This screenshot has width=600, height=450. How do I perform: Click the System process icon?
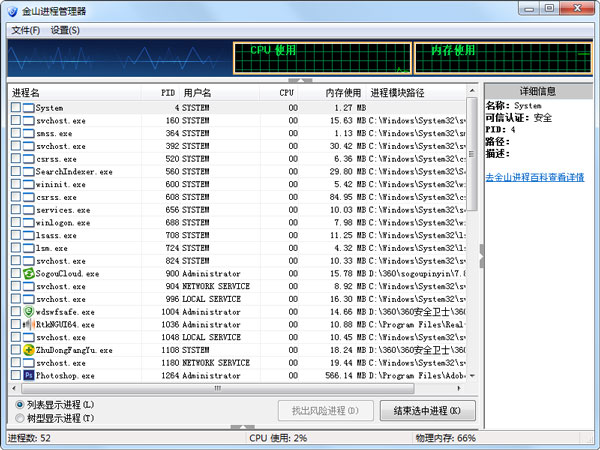coord(28,108)
